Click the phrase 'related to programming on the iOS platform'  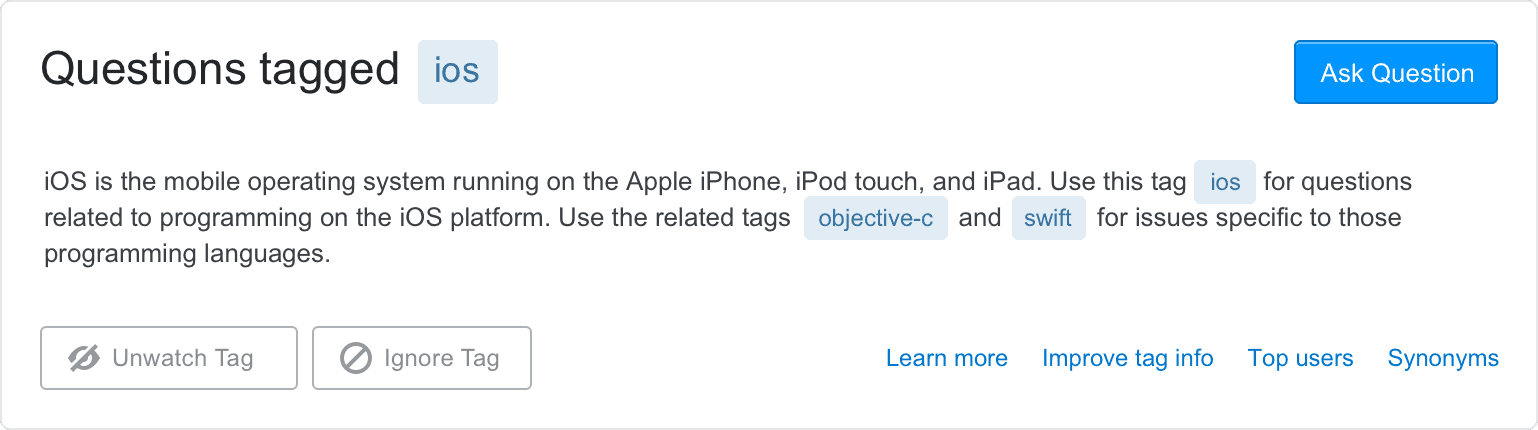click(x=297, y=218)
